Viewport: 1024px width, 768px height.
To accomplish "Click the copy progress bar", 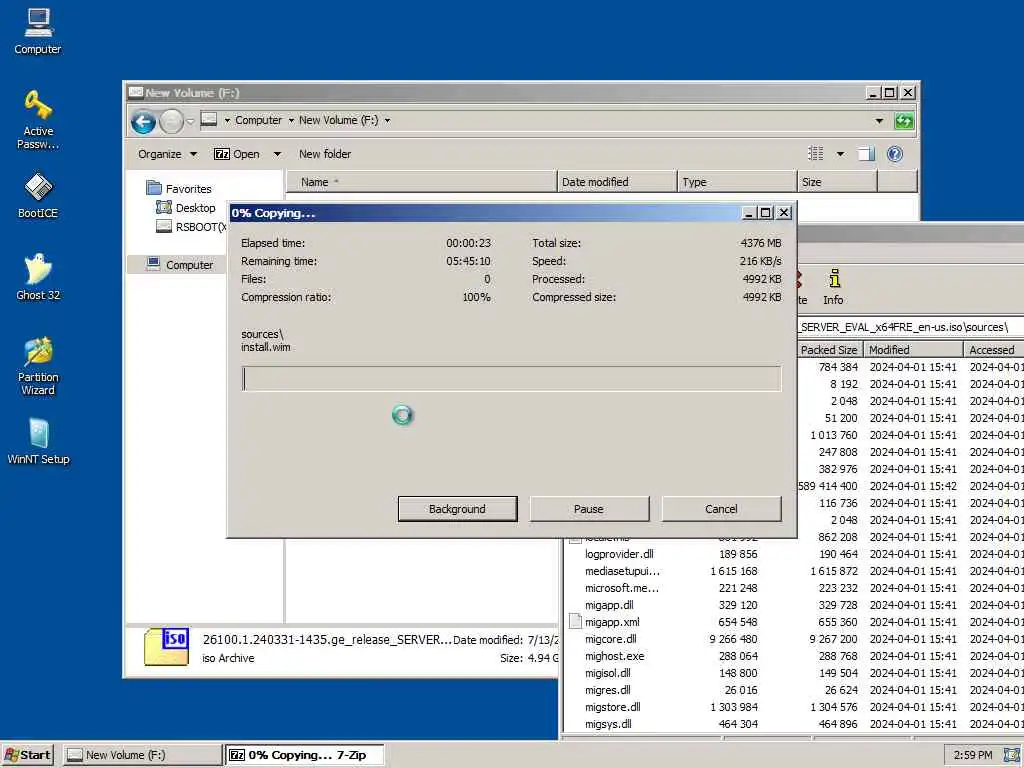I will pos(511,379).
